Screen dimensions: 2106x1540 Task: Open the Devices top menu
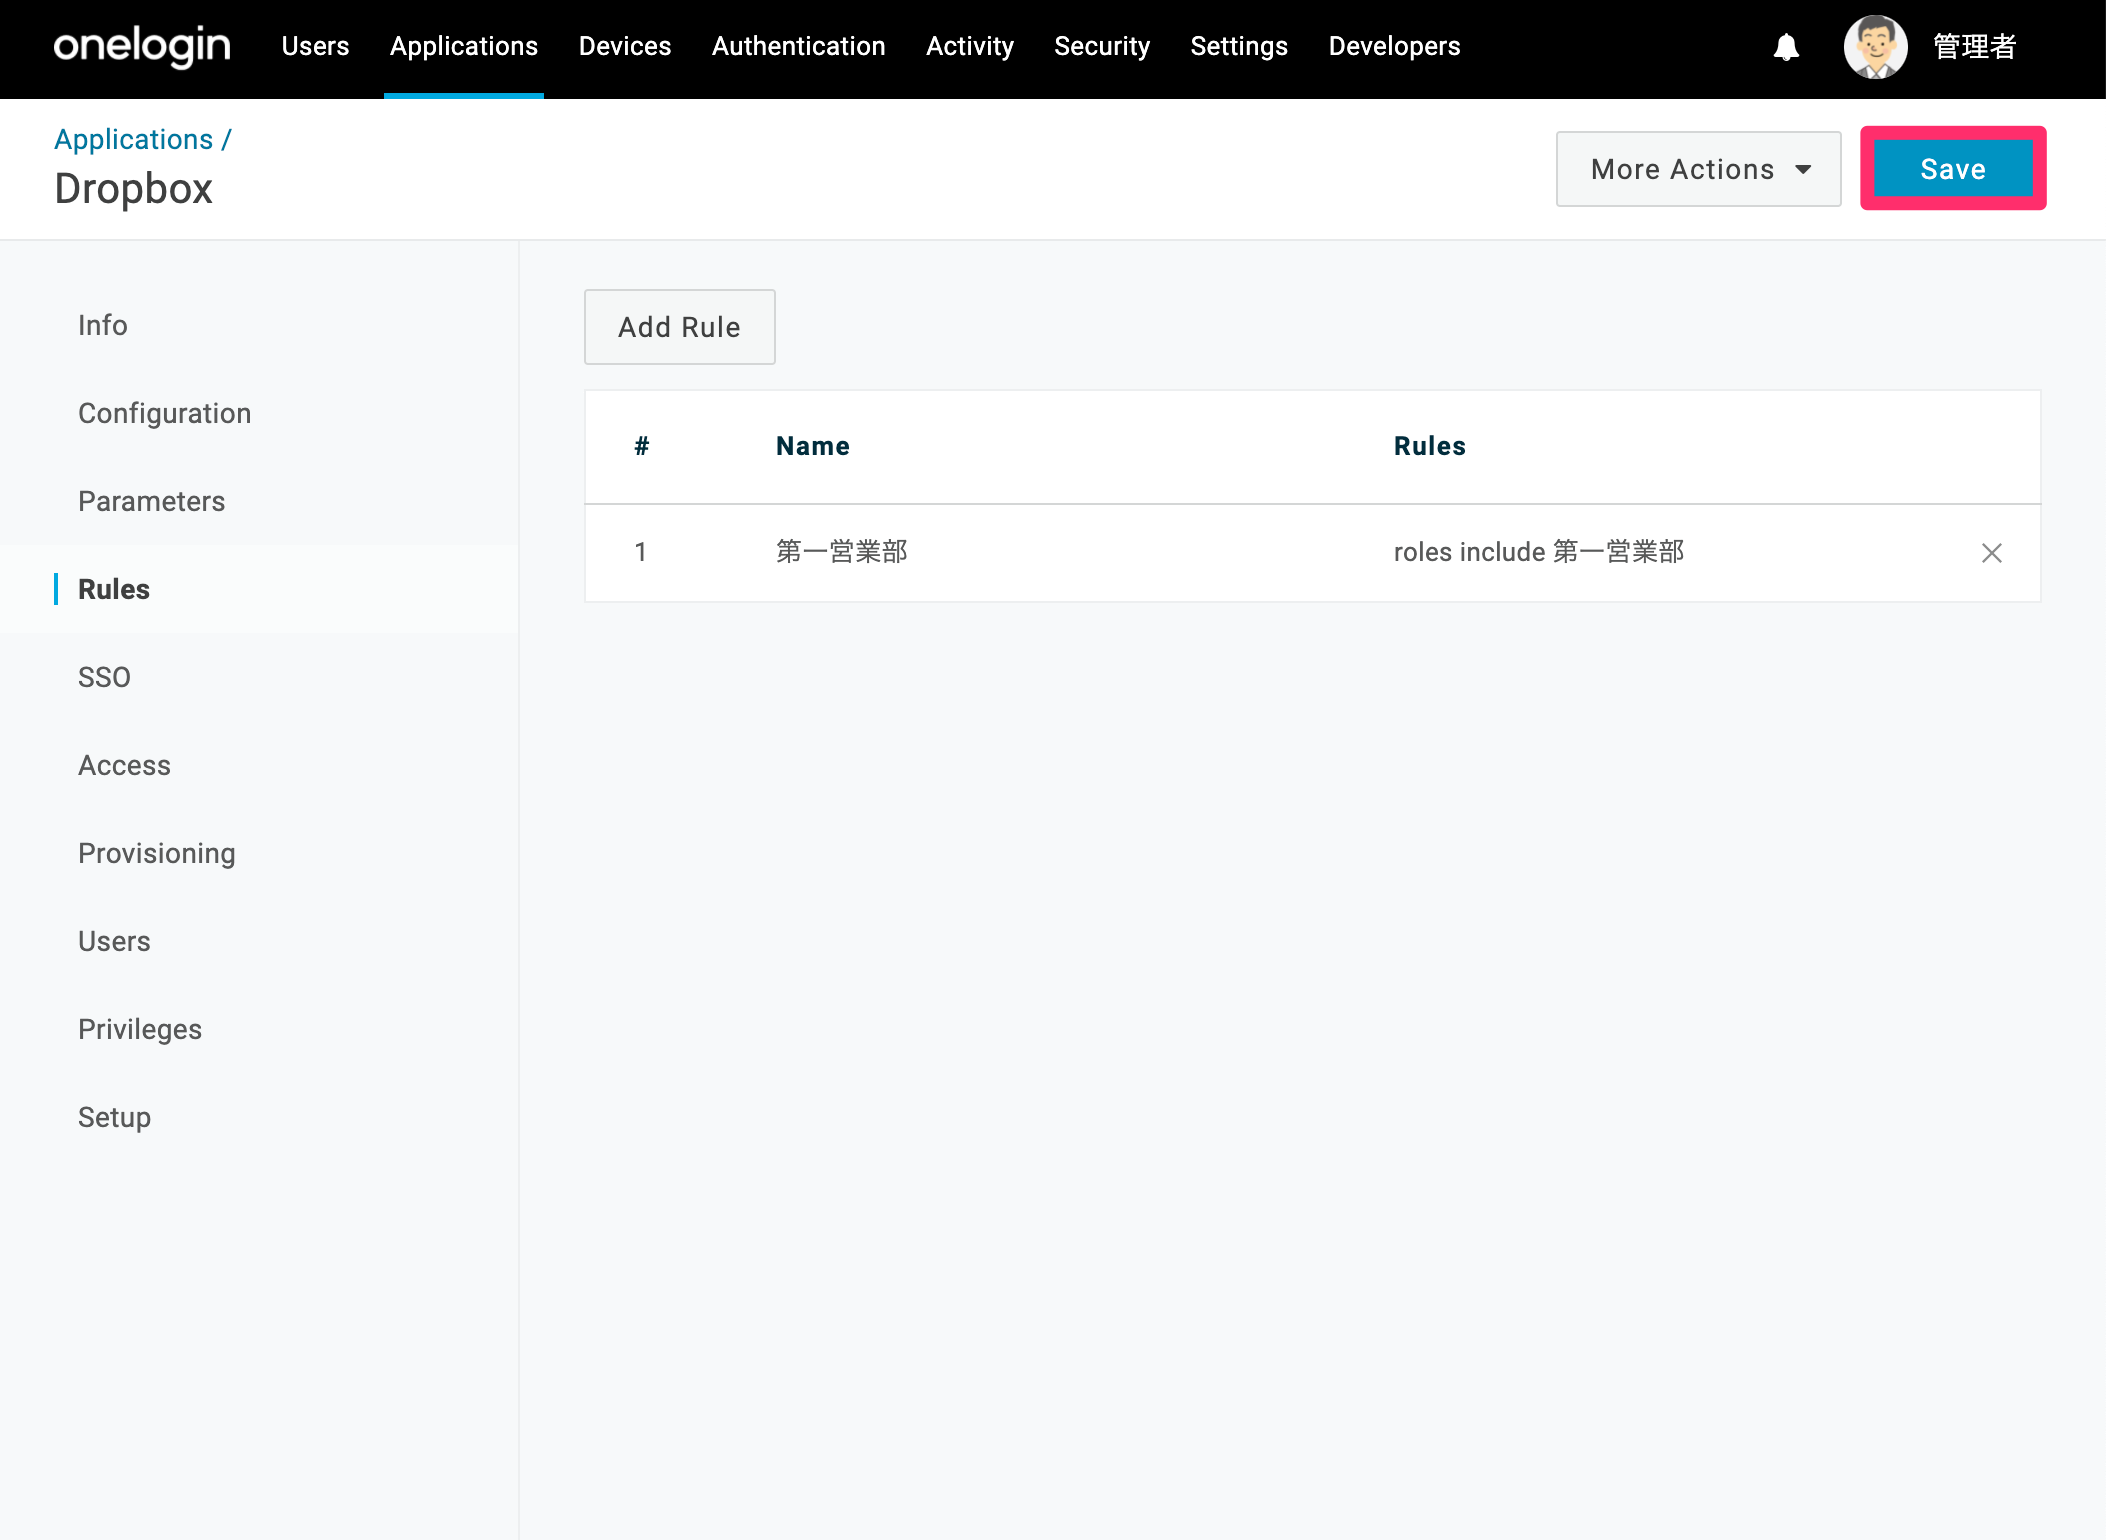click(x=625, y=46)
